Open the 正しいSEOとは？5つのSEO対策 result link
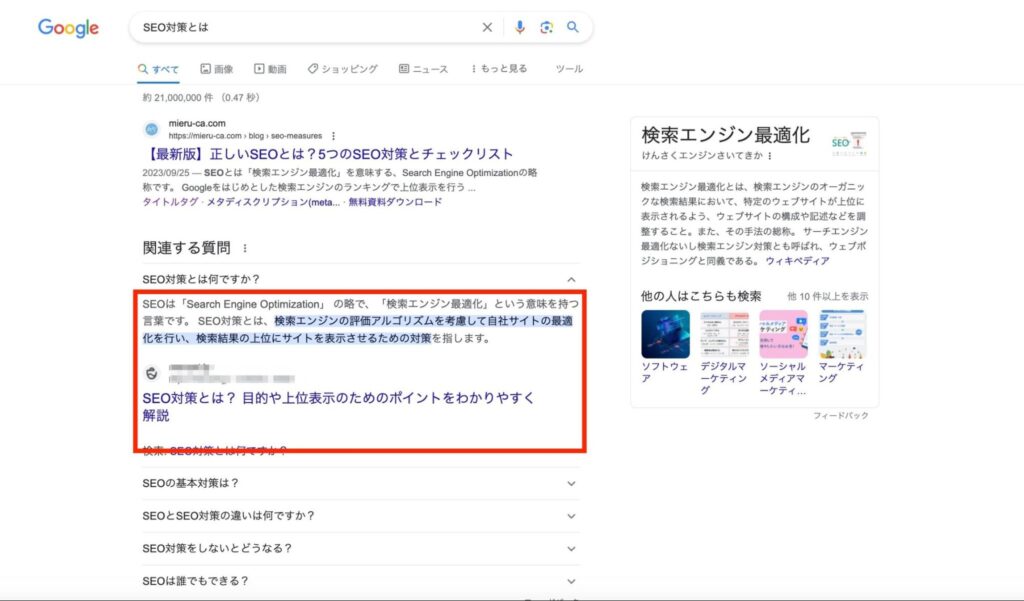The image size is (1024, 601). click(x=339, y=153)
